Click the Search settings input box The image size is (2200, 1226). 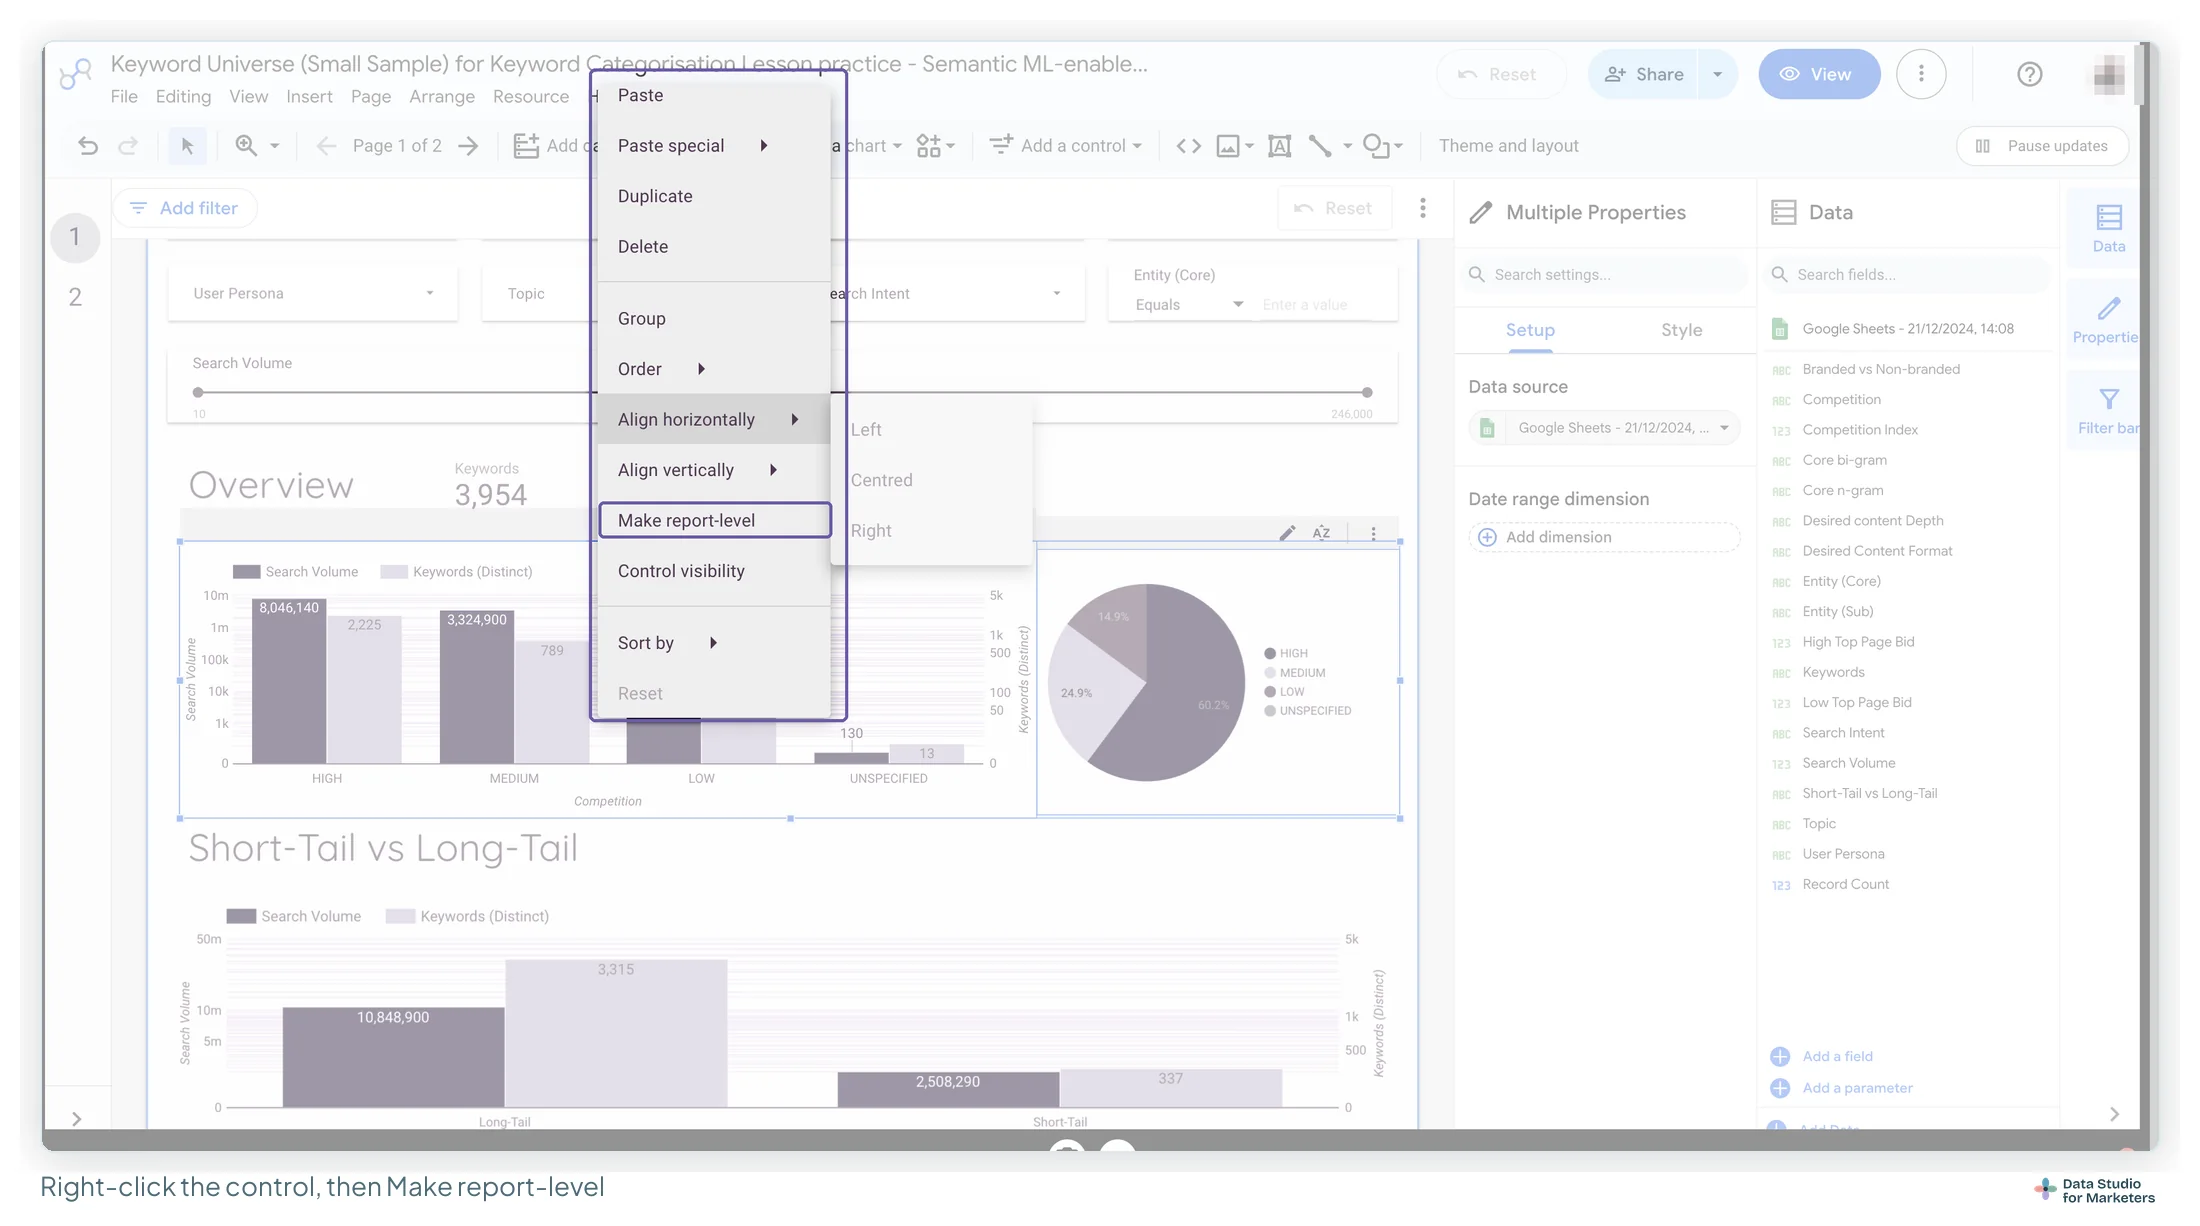tap(1604, 274)
